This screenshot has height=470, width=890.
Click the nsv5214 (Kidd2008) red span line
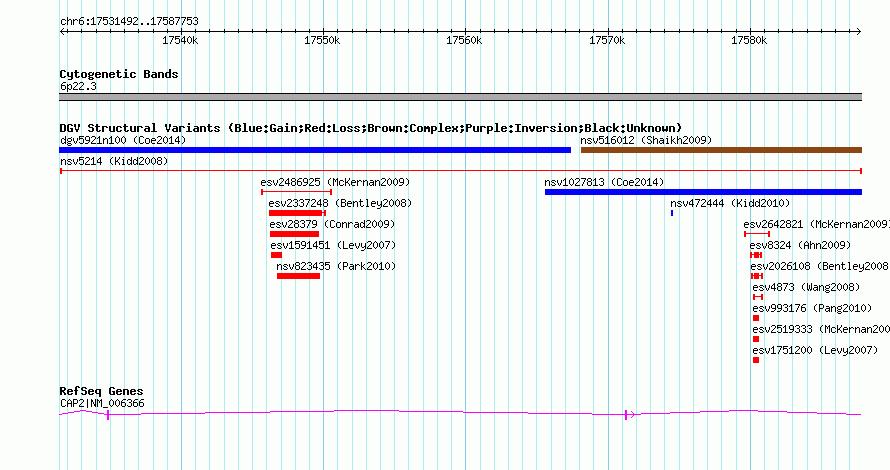(x=460, y=171)
